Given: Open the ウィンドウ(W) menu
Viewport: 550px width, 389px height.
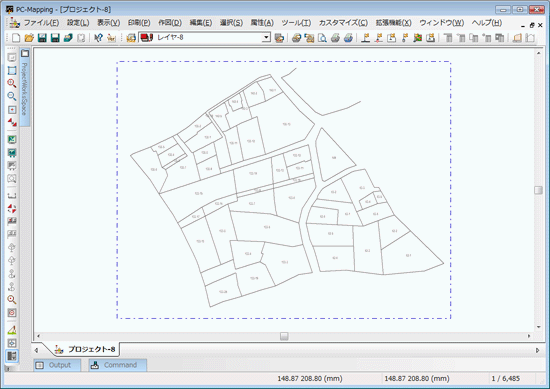Looking at the screenshot, I should click(442, 23).
